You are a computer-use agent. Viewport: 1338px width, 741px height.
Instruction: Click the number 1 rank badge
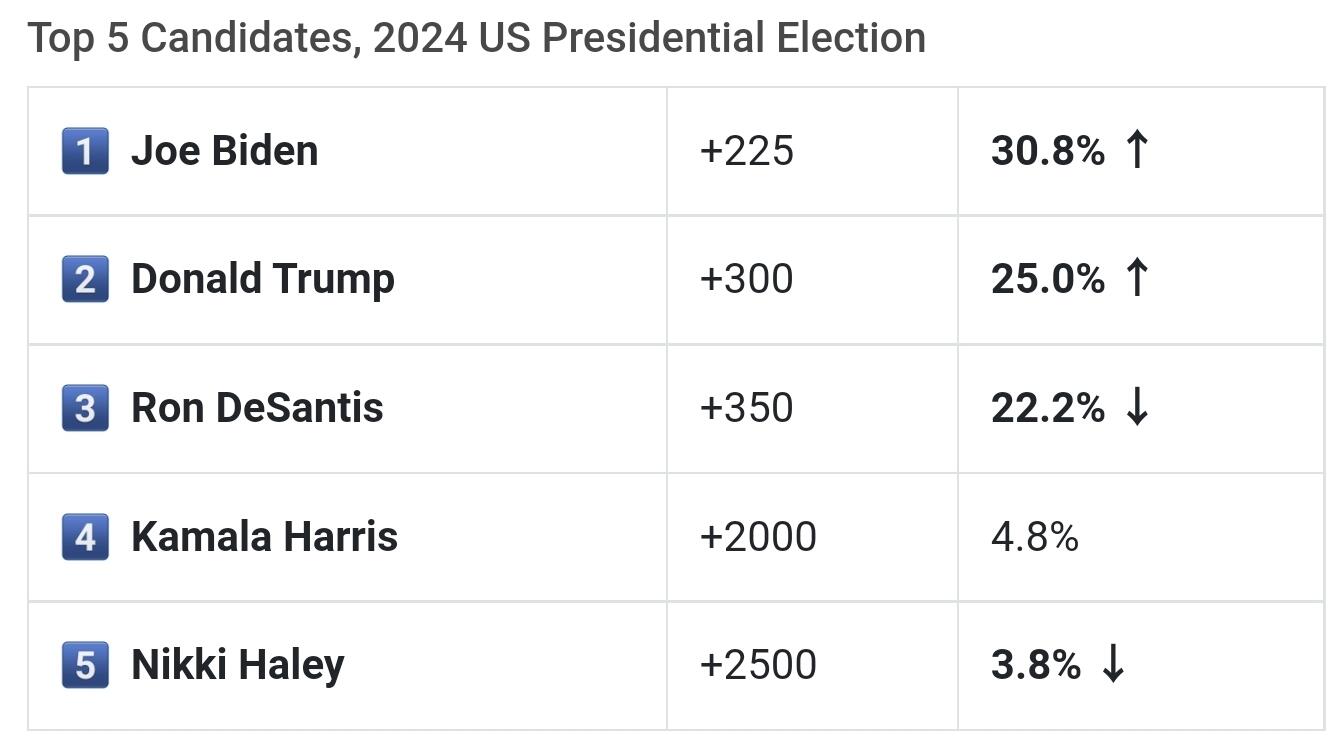pos(85,151)
